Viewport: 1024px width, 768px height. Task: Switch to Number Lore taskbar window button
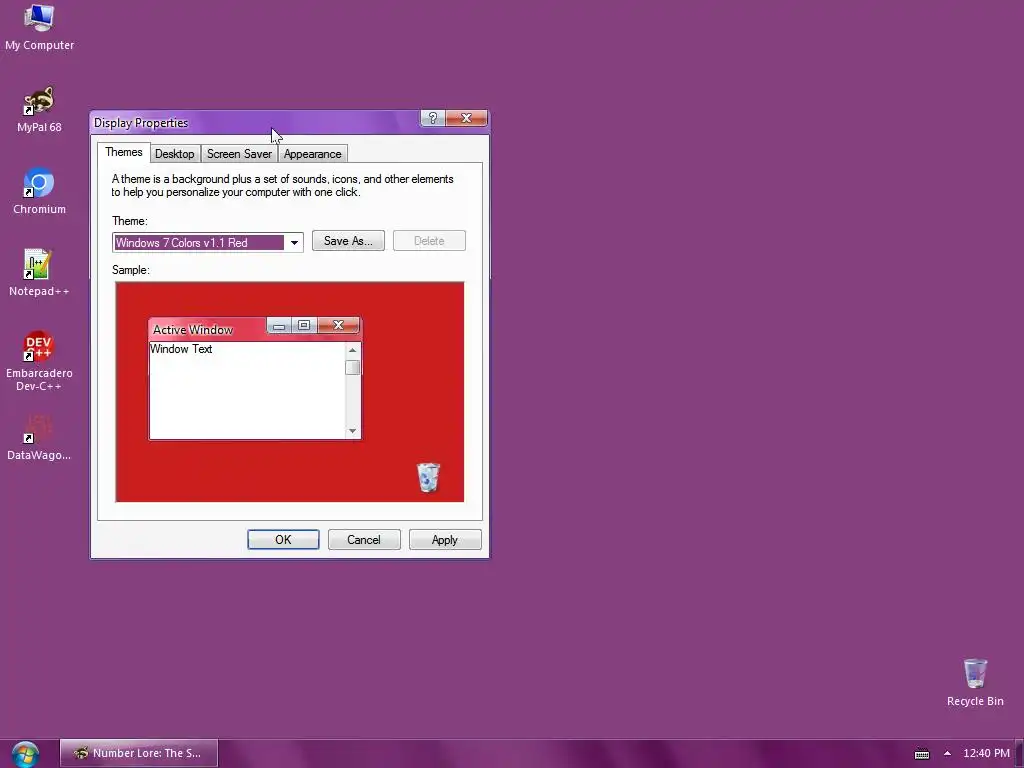point(139,753)
